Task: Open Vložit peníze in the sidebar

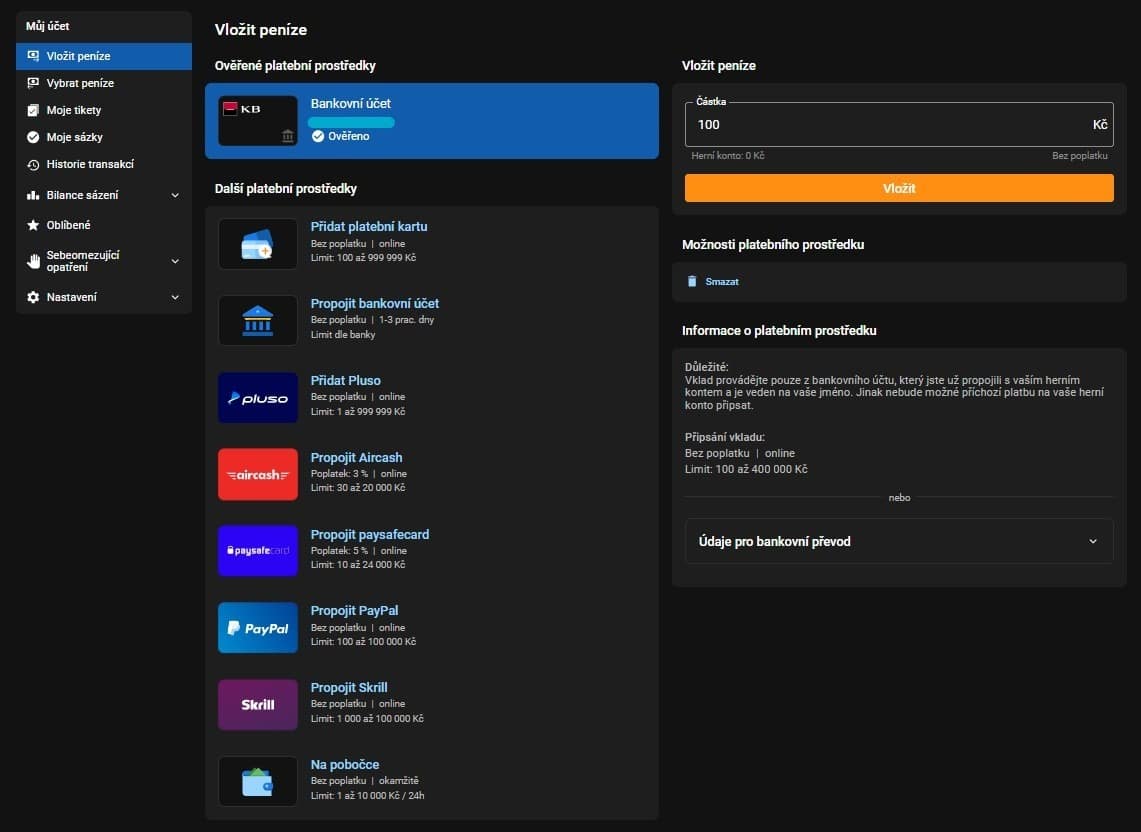Action: [x=104, y=56]
